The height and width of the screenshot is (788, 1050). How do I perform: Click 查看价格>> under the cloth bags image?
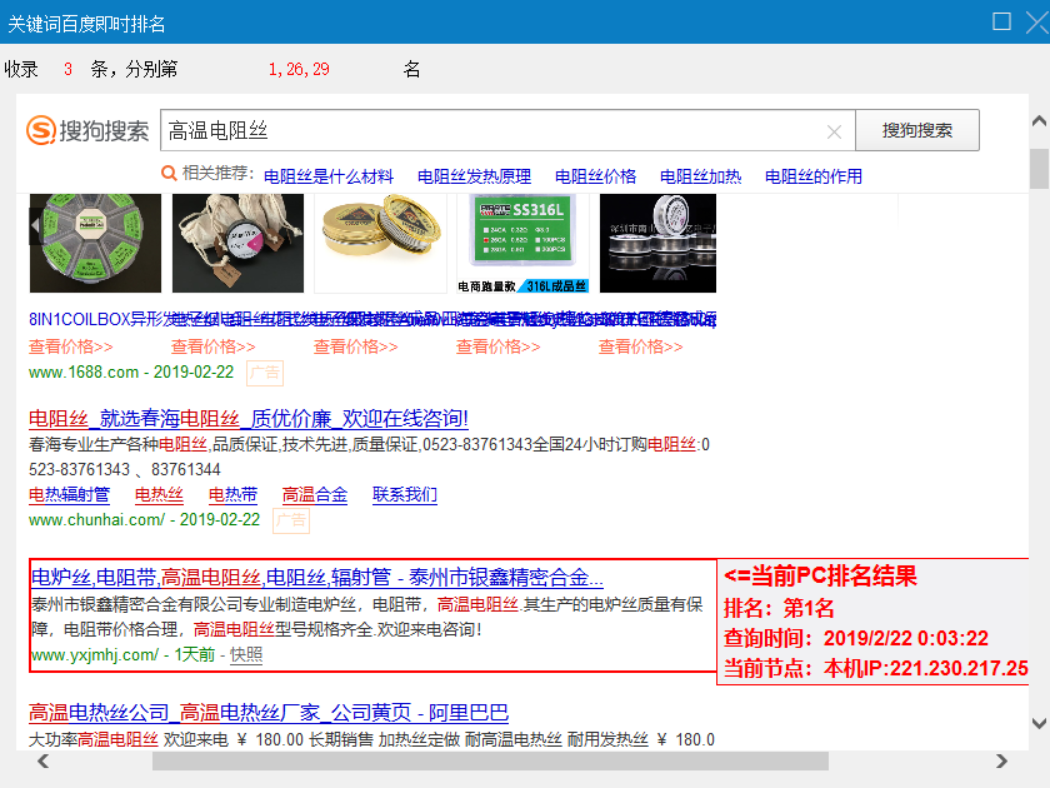(x=213, y=347)
